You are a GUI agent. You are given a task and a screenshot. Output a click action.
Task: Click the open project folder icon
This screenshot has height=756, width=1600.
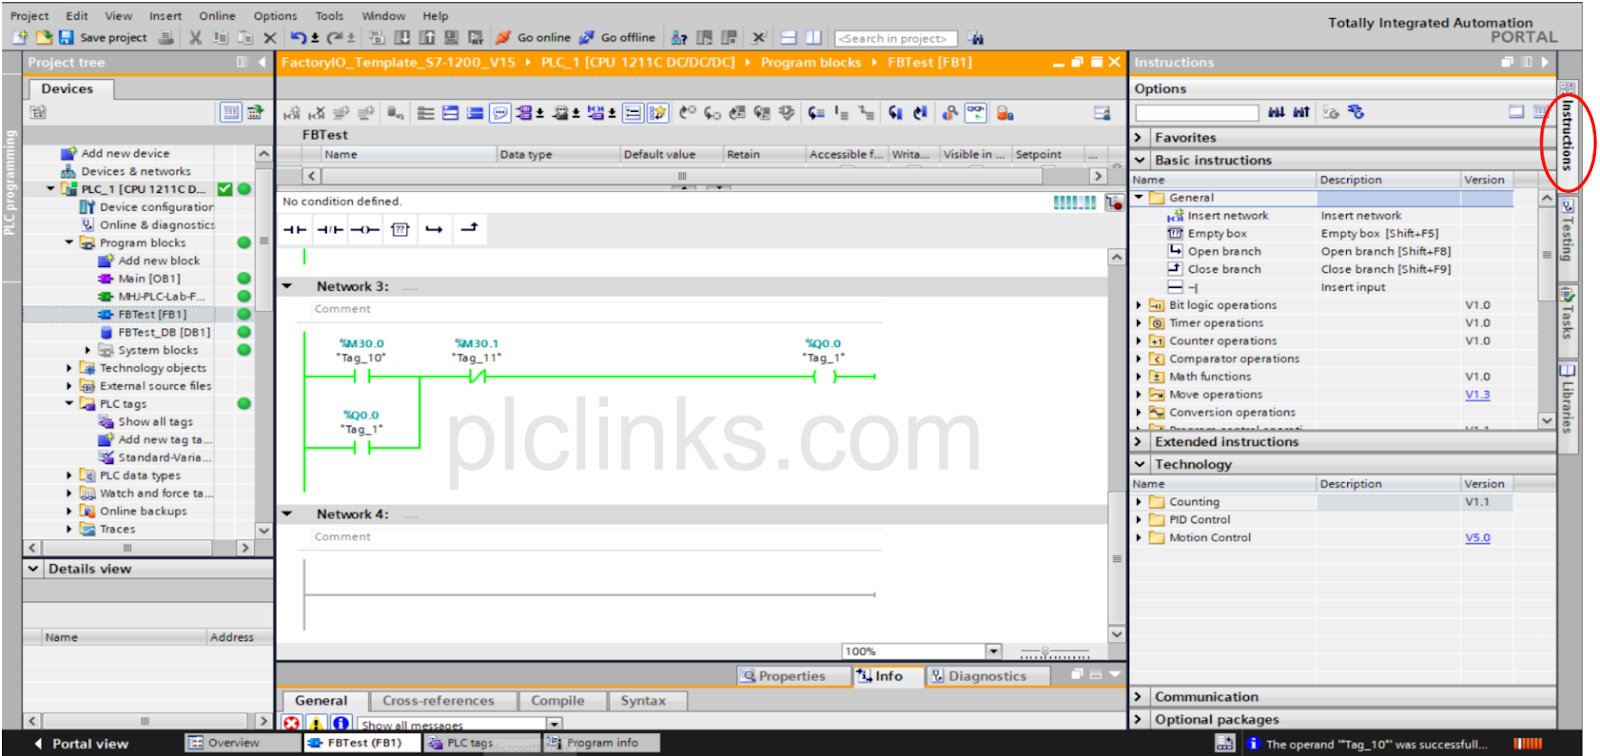(43, 38)
